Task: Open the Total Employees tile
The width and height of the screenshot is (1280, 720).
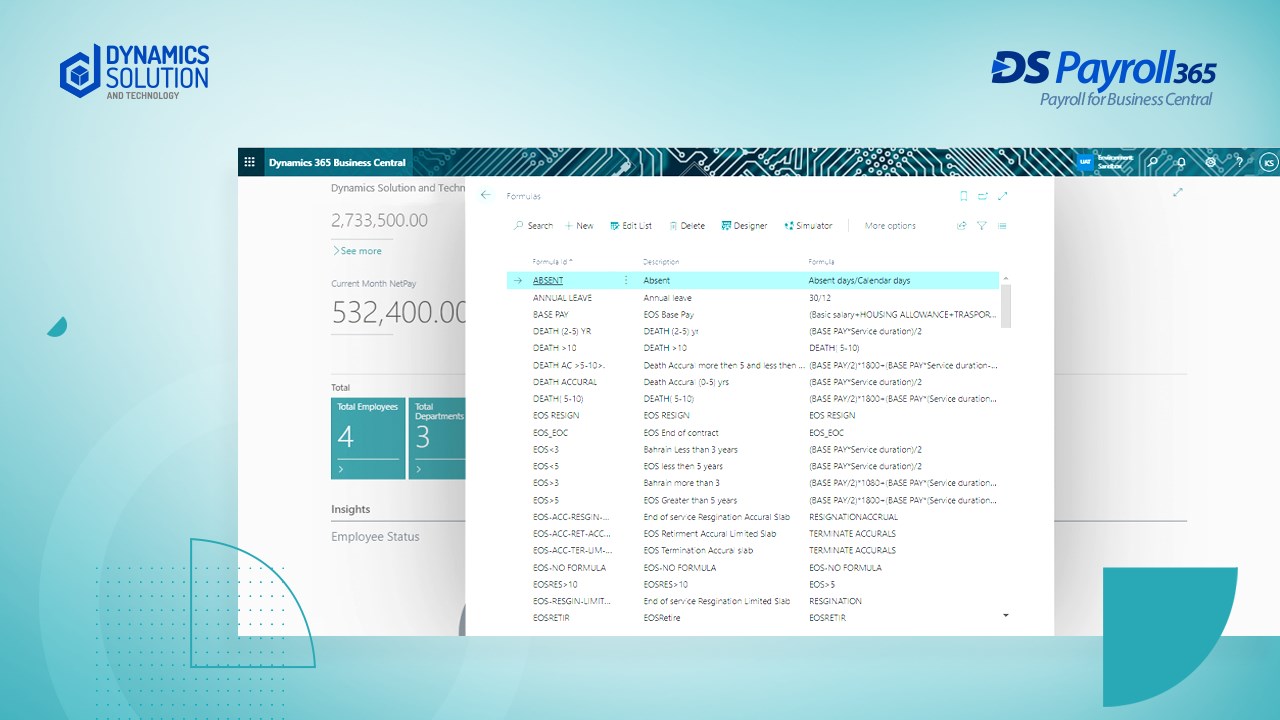Action: tap(368, 438)
